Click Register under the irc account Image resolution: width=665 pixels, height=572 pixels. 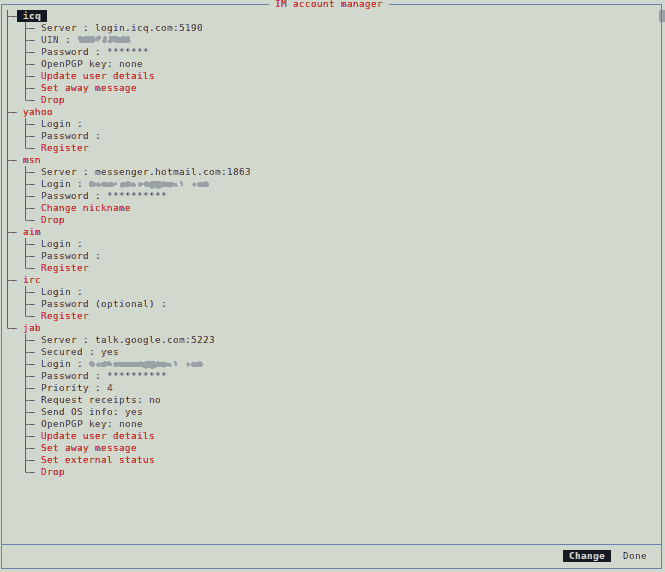64,316
